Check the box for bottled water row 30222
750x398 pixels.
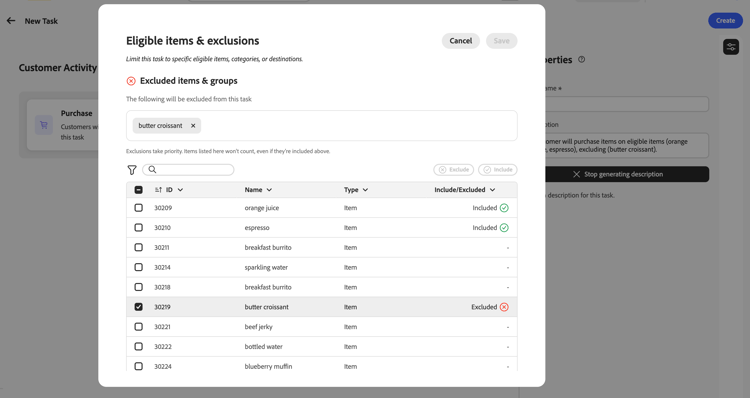click(x=139, y=347)
